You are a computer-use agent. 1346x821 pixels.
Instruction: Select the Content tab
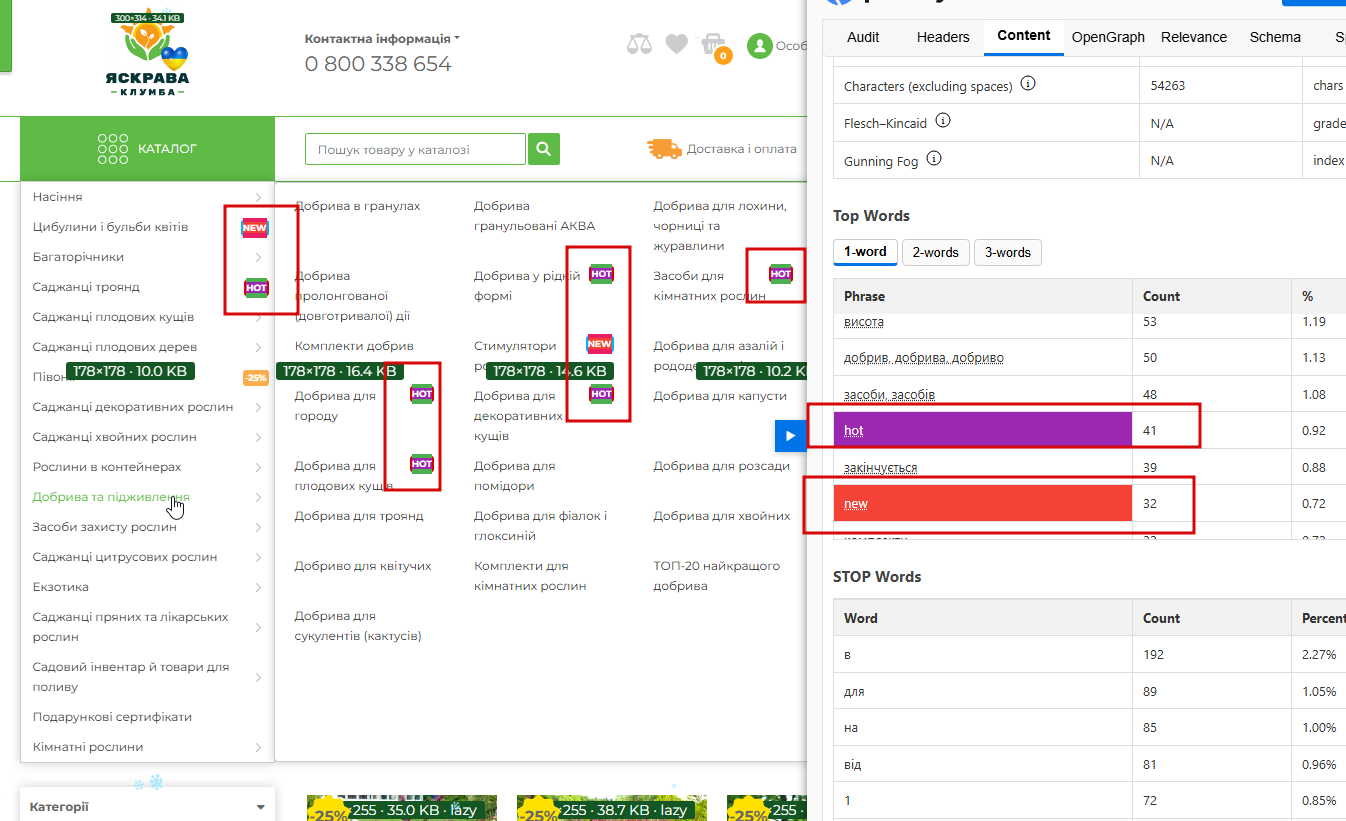[1024, 36]
